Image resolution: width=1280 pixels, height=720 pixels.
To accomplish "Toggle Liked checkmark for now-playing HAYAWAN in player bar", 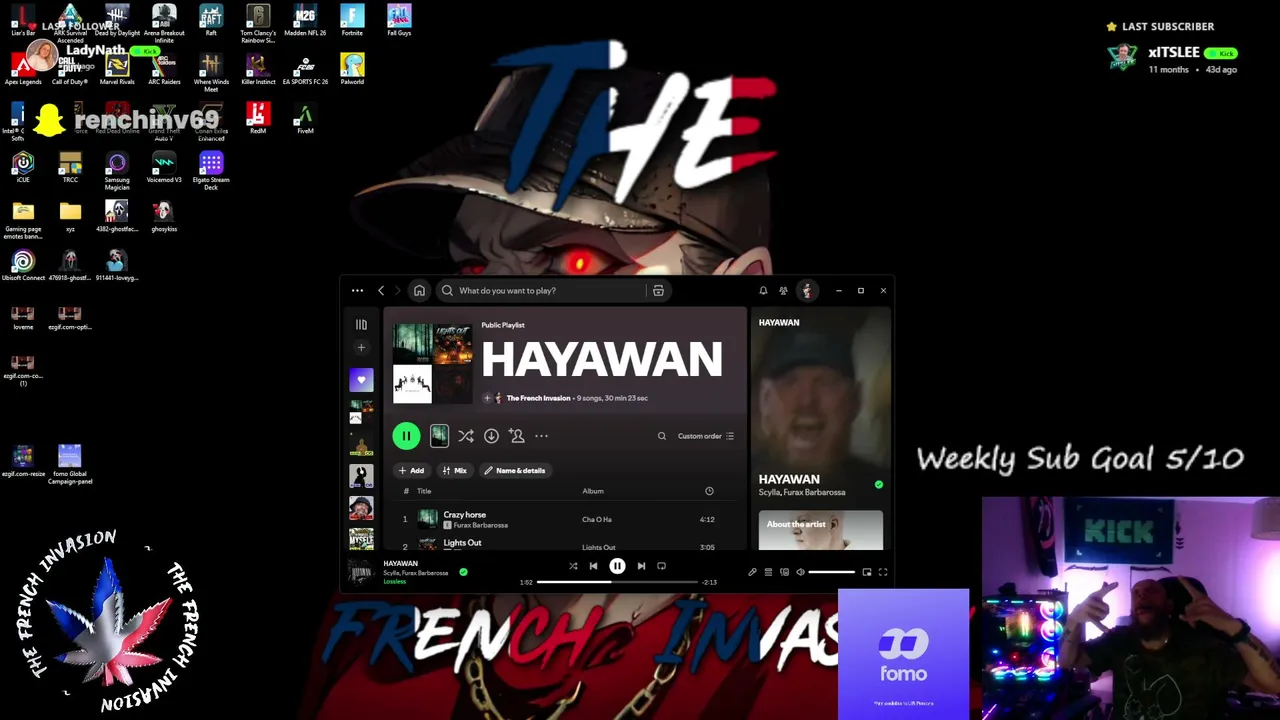I will point(463,572).
